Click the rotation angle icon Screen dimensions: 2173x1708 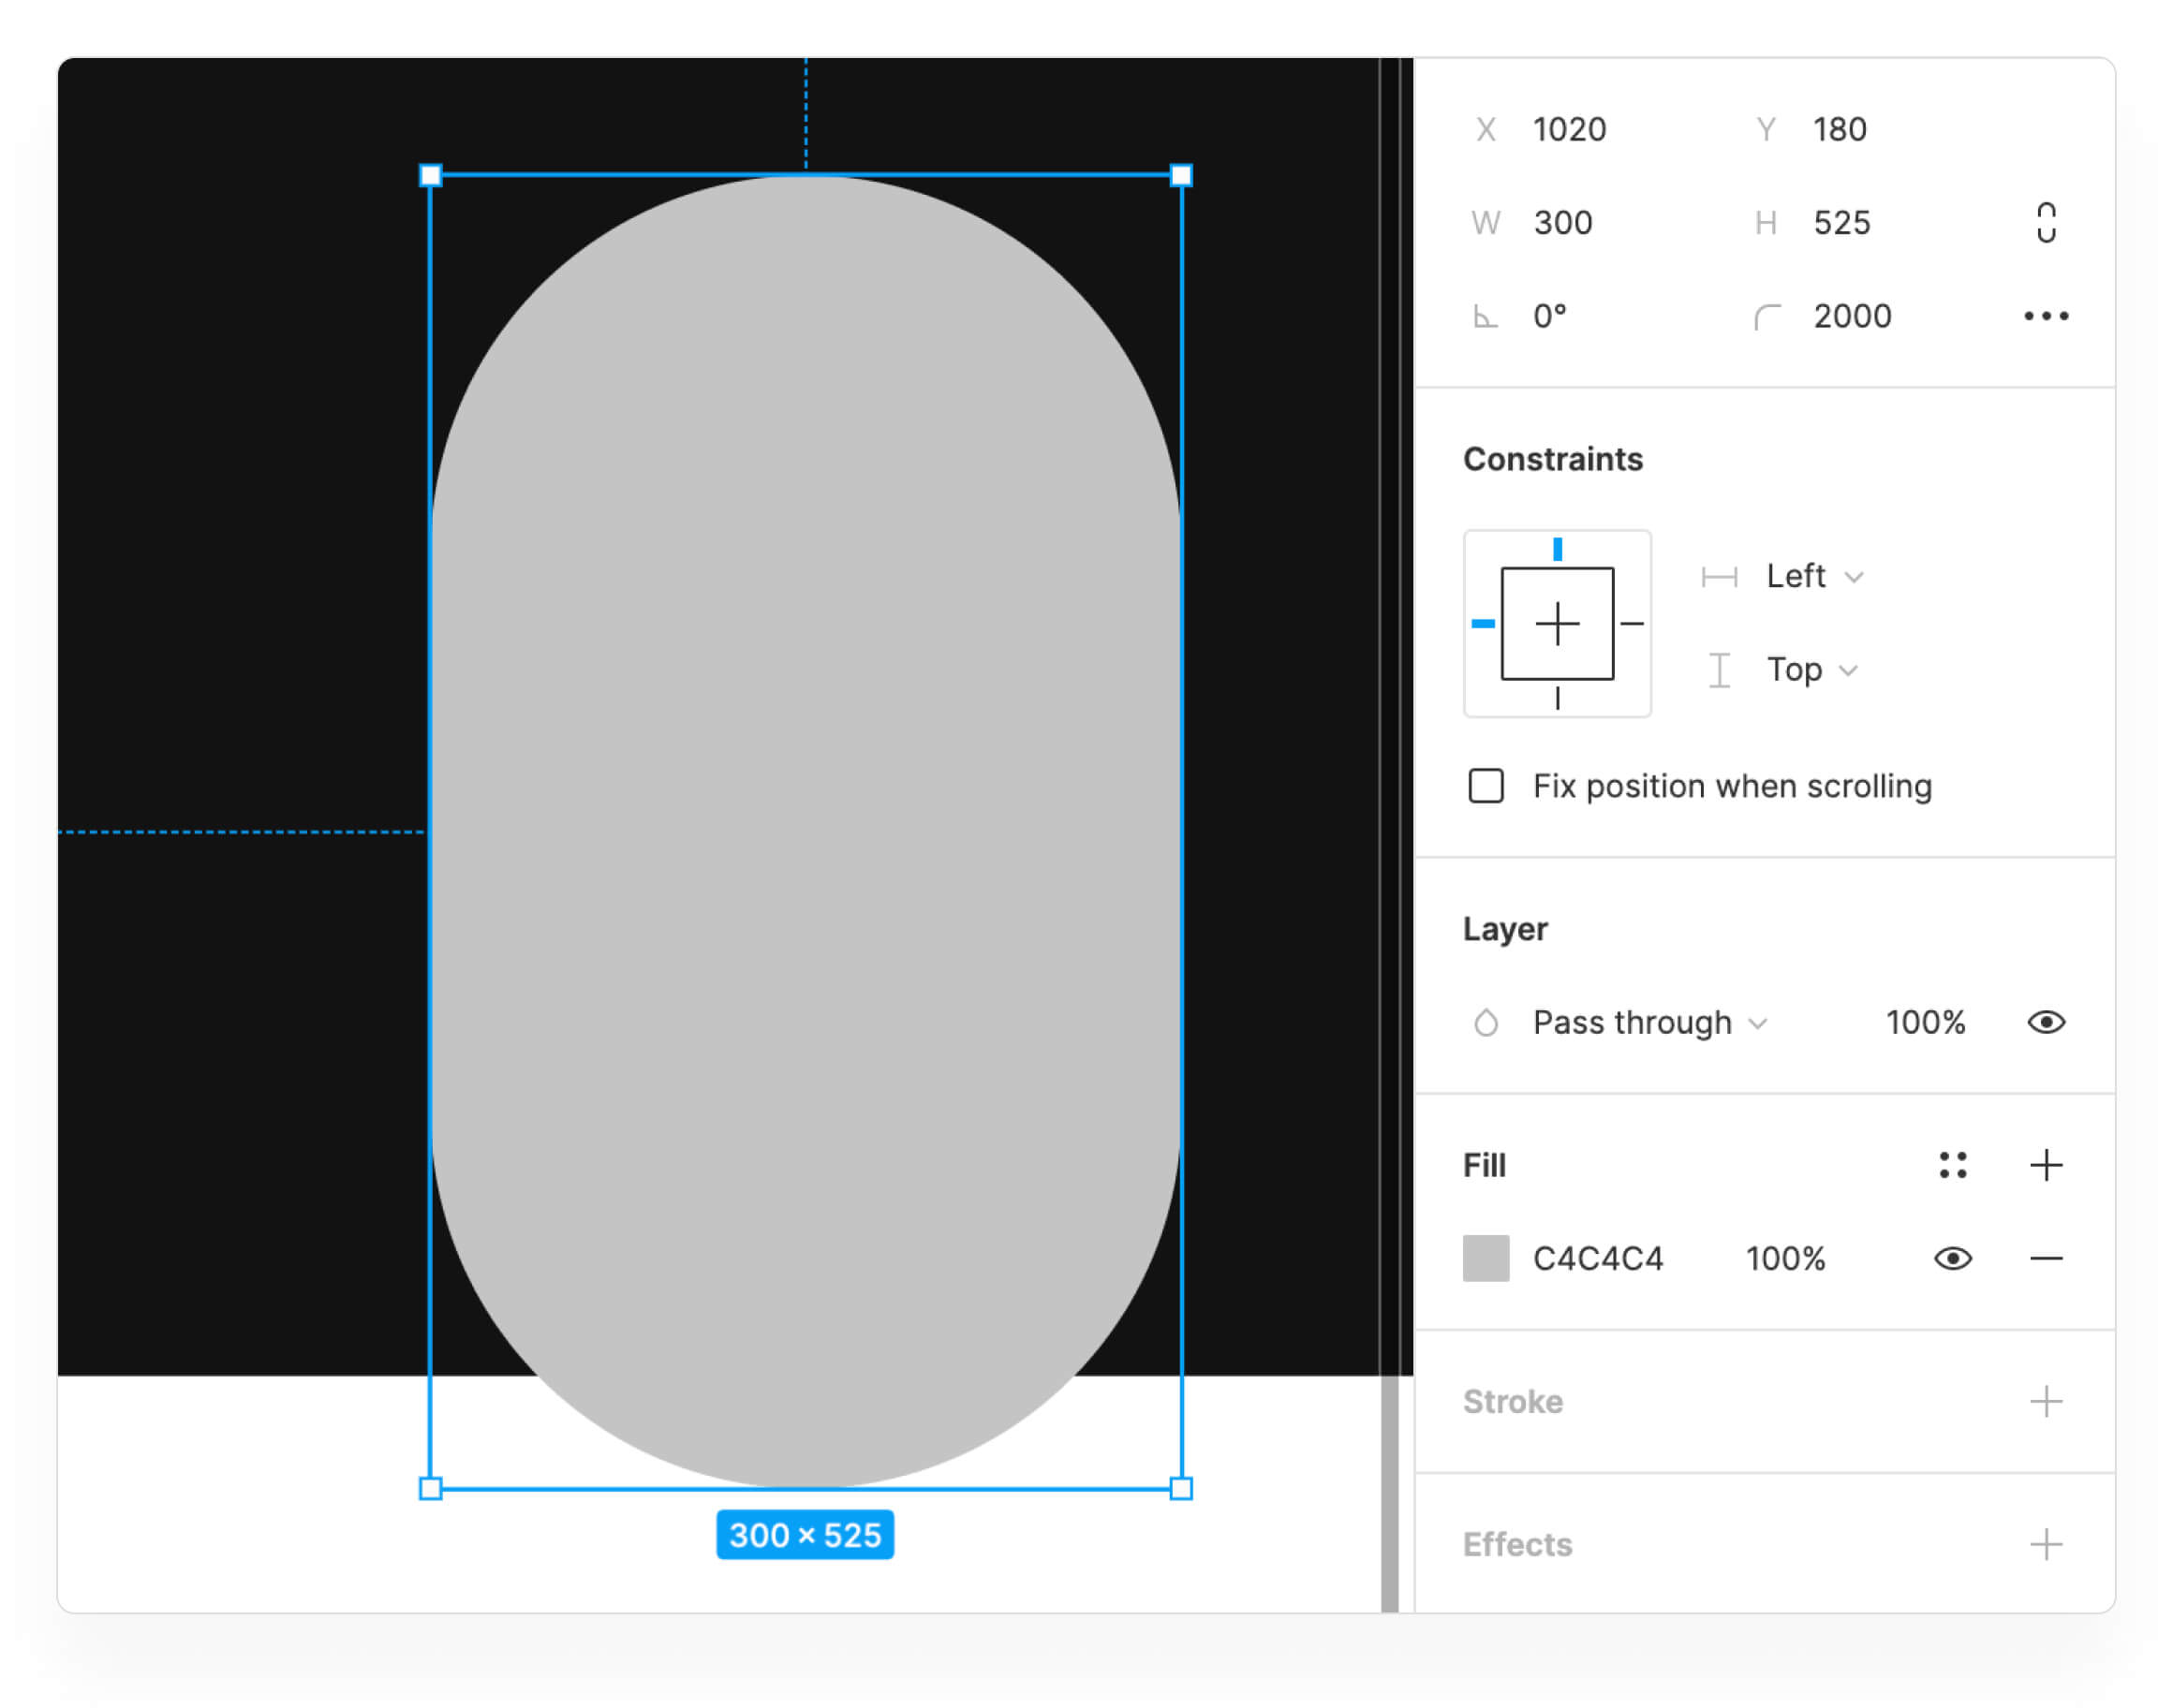coord(1486,317)
